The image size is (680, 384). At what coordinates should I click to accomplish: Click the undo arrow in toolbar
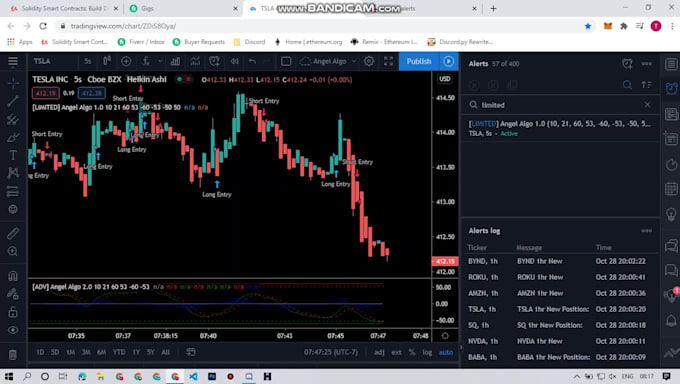pos(252,61)
